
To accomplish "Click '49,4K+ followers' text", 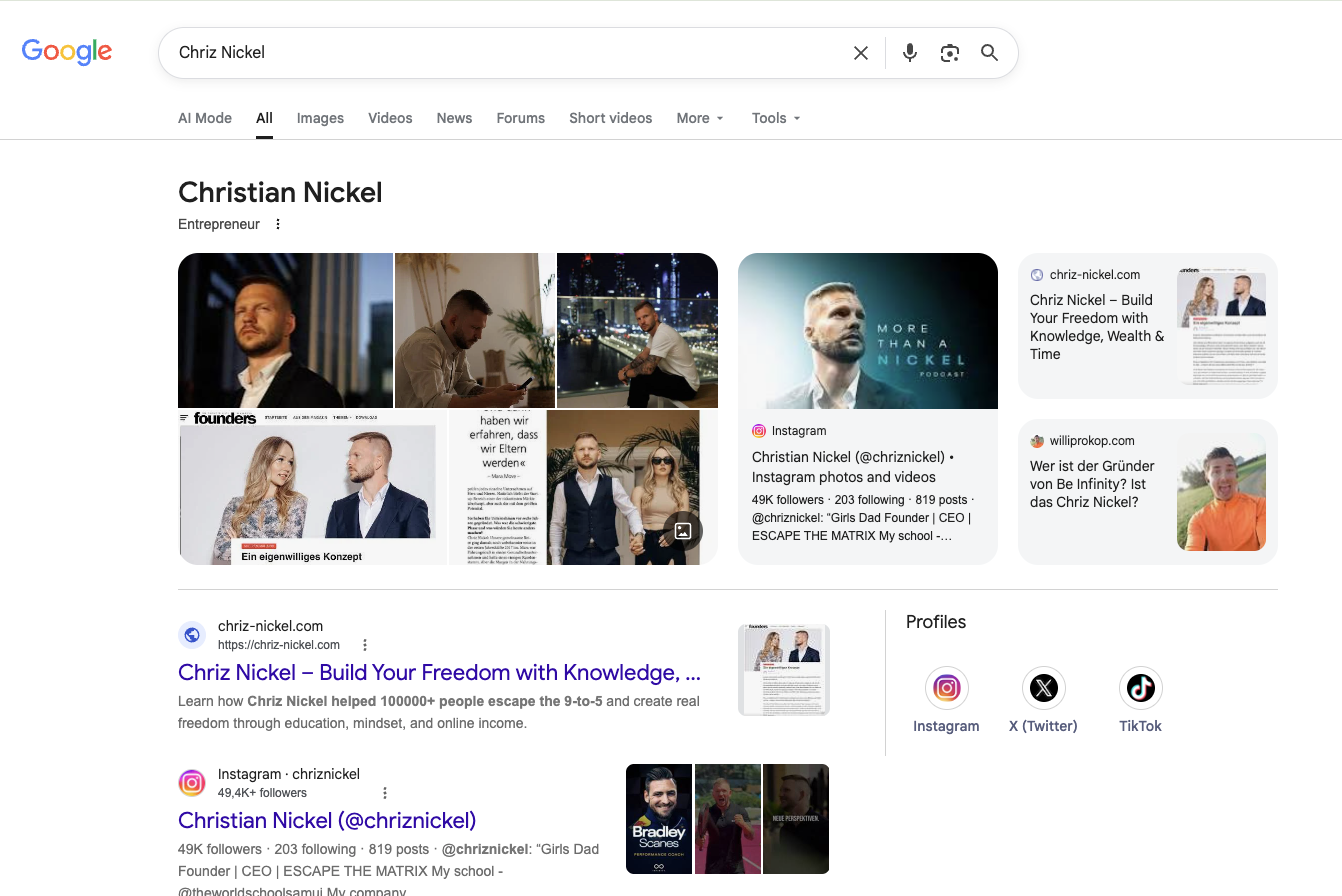I will coord(262,793).
